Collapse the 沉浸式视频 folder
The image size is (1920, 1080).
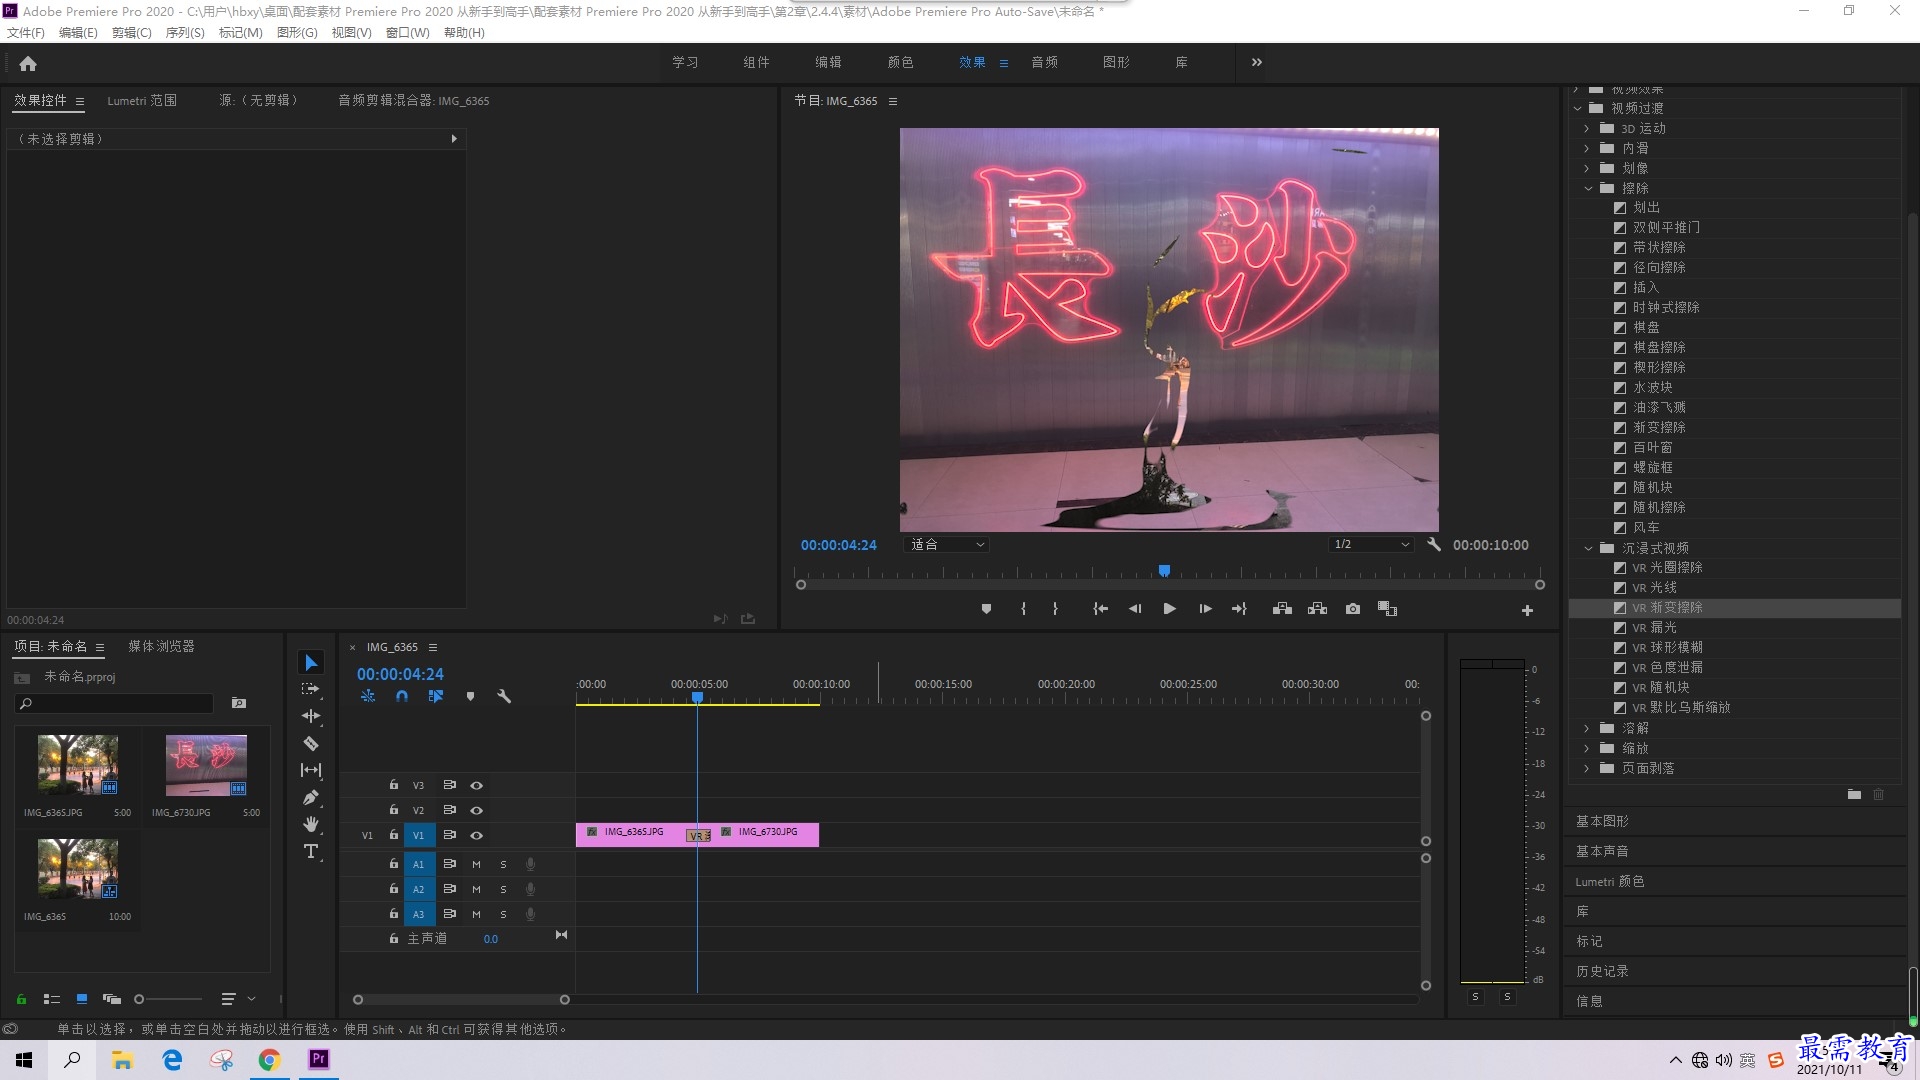pyautogui.click(x=1588, y=548)
